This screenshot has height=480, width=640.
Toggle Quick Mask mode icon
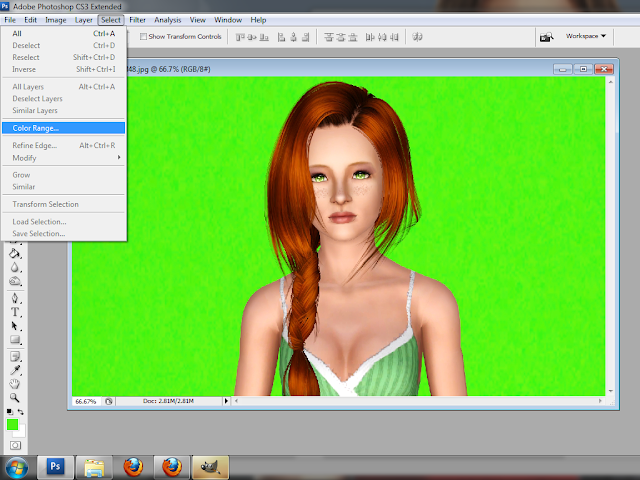[x=13, y=444]
